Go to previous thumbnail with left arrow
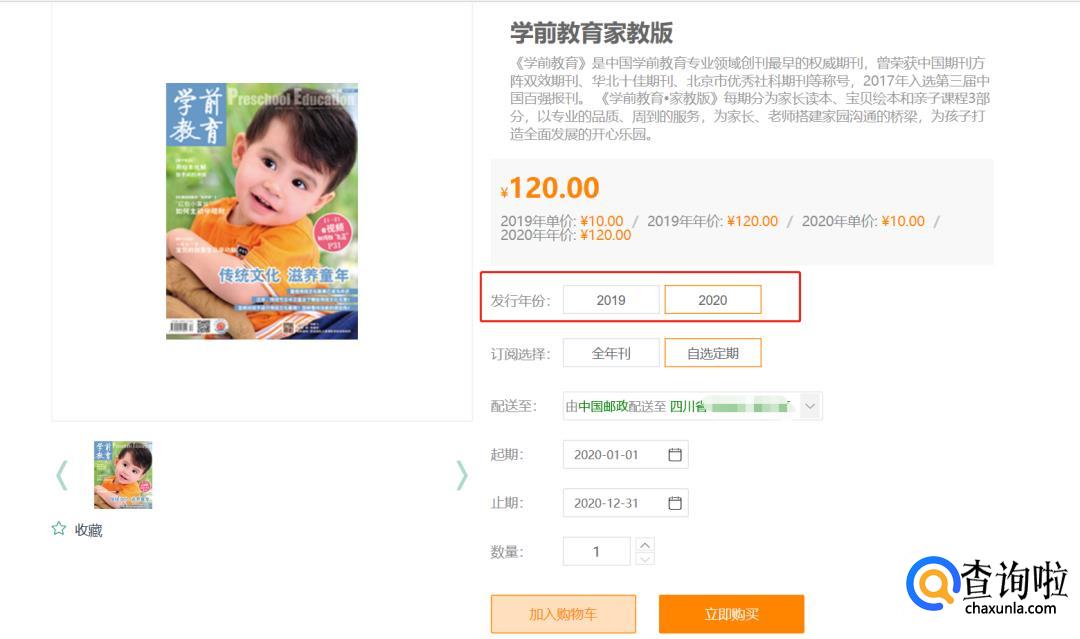Image resolution: width=1080 pixels, height=639 pixels. coord(62,475)
